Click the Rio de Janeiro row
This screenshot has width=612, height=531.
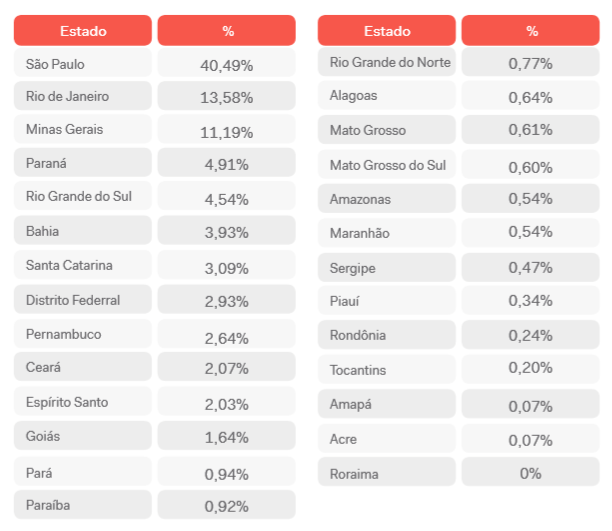155,96
